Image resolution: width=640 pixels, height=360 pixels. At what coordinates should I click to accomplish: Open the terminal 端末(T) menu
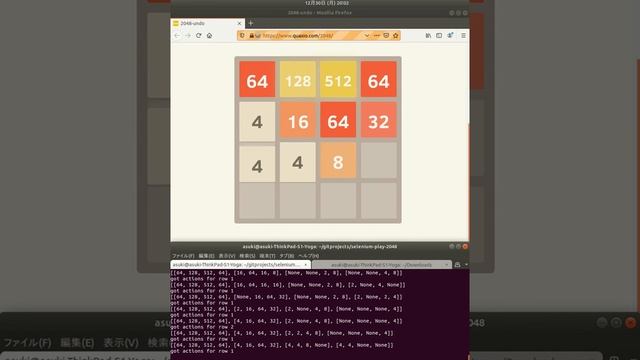coord(267,256)
